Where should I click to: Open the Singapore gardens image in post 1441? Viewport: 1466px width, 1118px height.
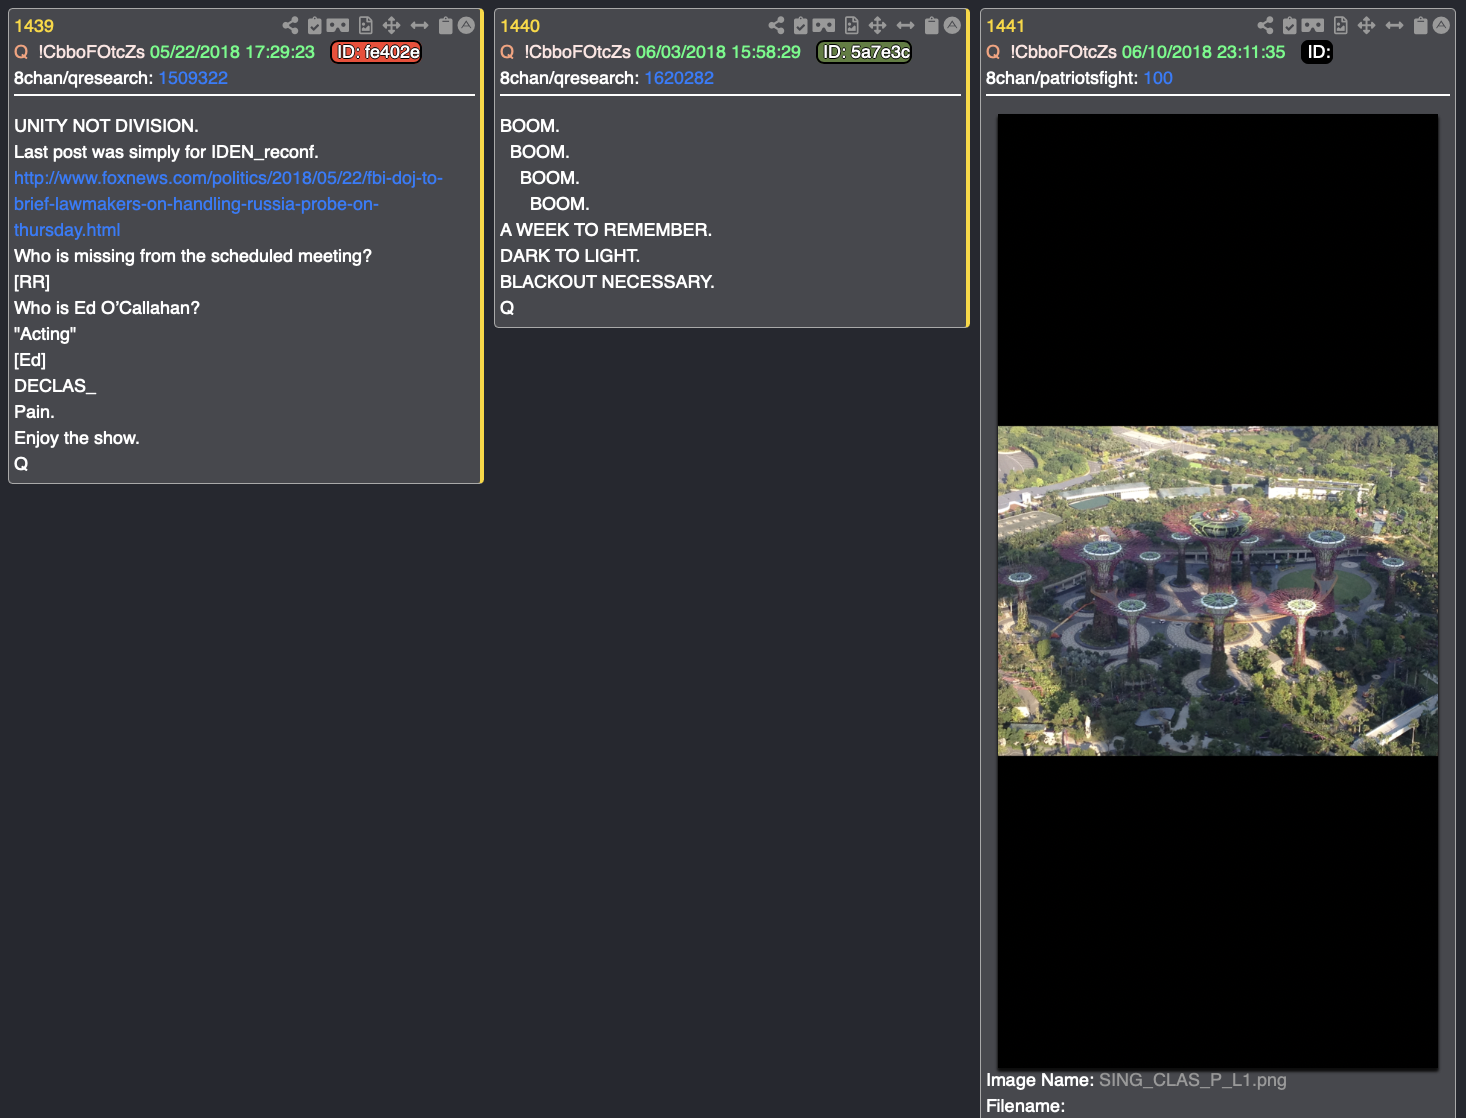(x=1218, y=591)
